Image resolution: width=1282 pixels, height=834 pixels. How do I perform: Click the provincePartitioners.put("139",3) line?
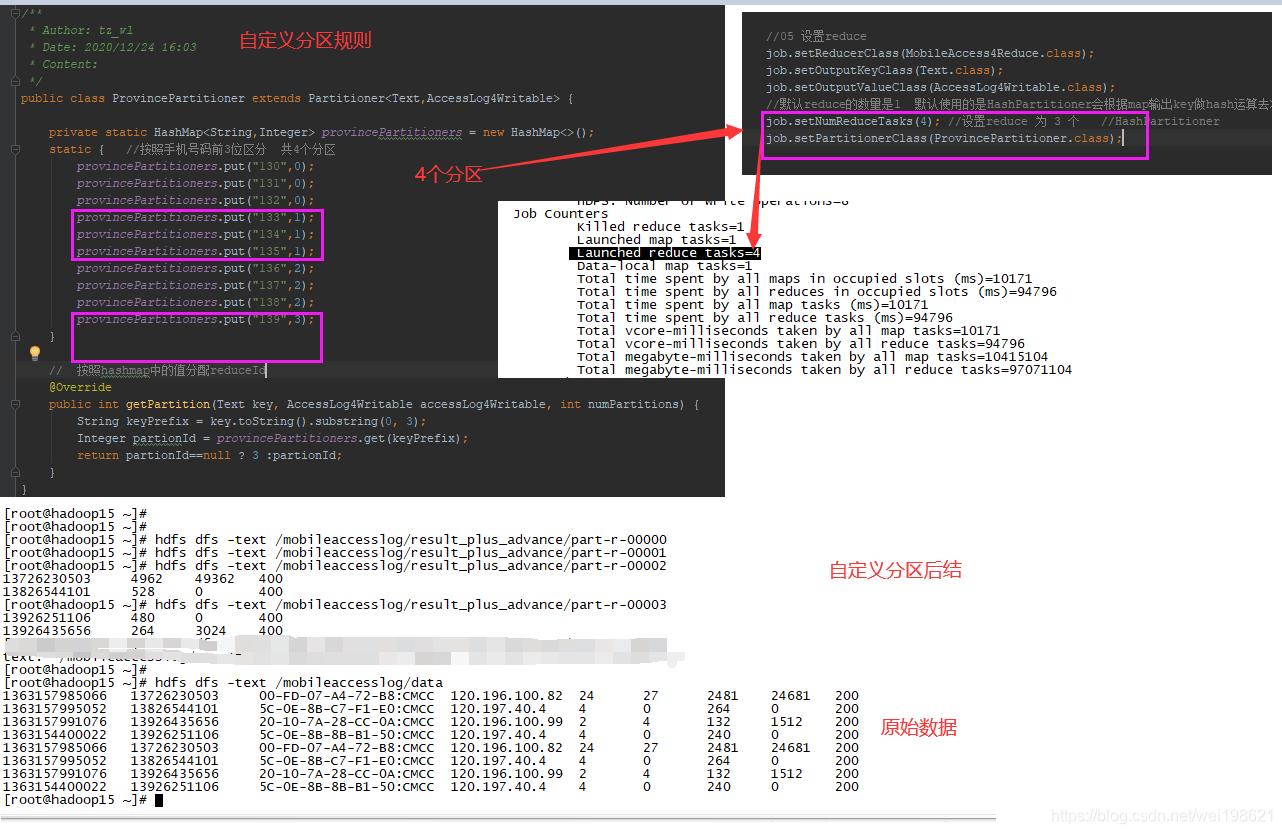(x=196, y=319)
